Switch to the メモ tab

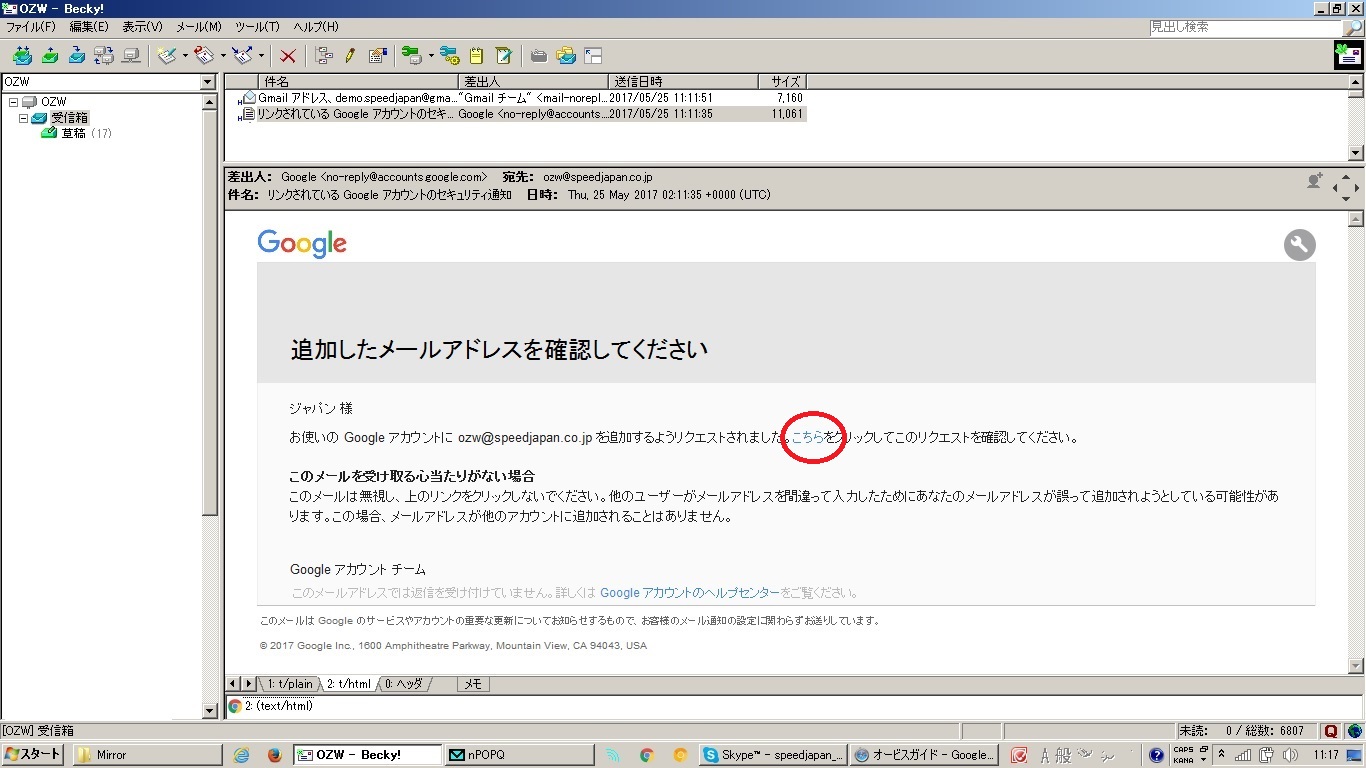(473, 684)
